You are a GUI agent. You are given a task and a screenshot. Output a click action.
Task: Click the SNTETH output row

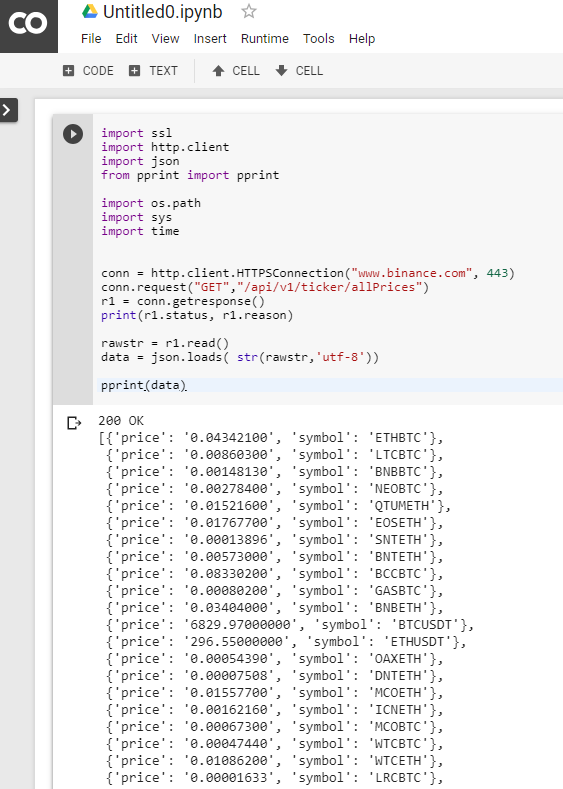[x=275, y=540]
